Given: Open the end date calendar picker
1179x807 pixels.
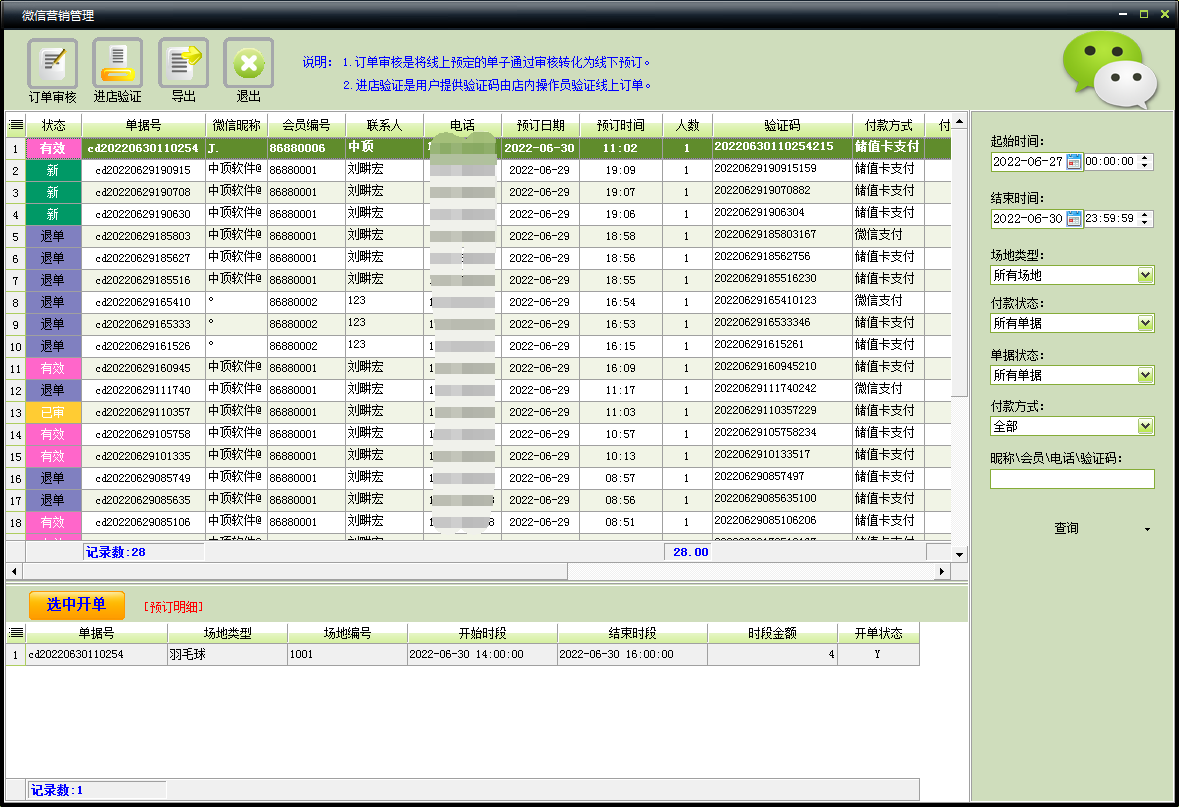Looking at the screenshot, I should [1074, 219].
